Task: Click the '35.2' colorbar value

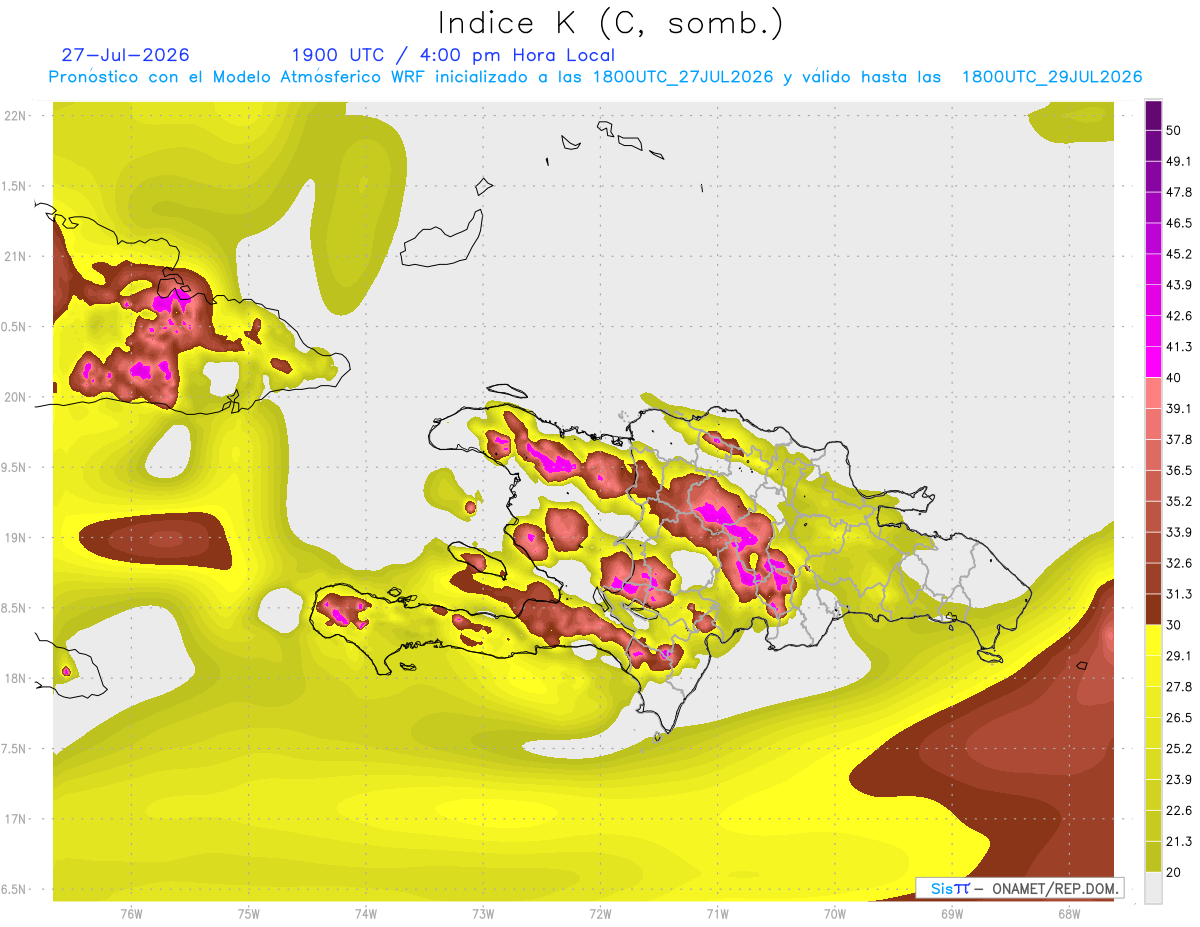Action: pyautogui.click(x=1179, y=501)
